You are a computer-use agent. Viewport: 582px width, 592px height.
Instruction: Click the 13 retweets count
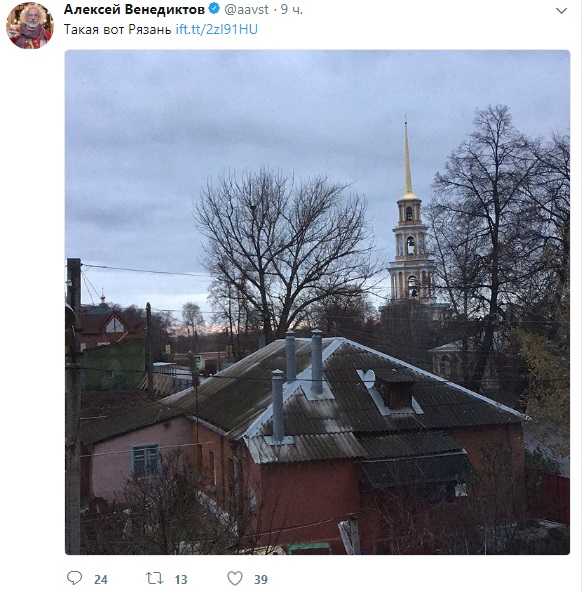point(181,579)
